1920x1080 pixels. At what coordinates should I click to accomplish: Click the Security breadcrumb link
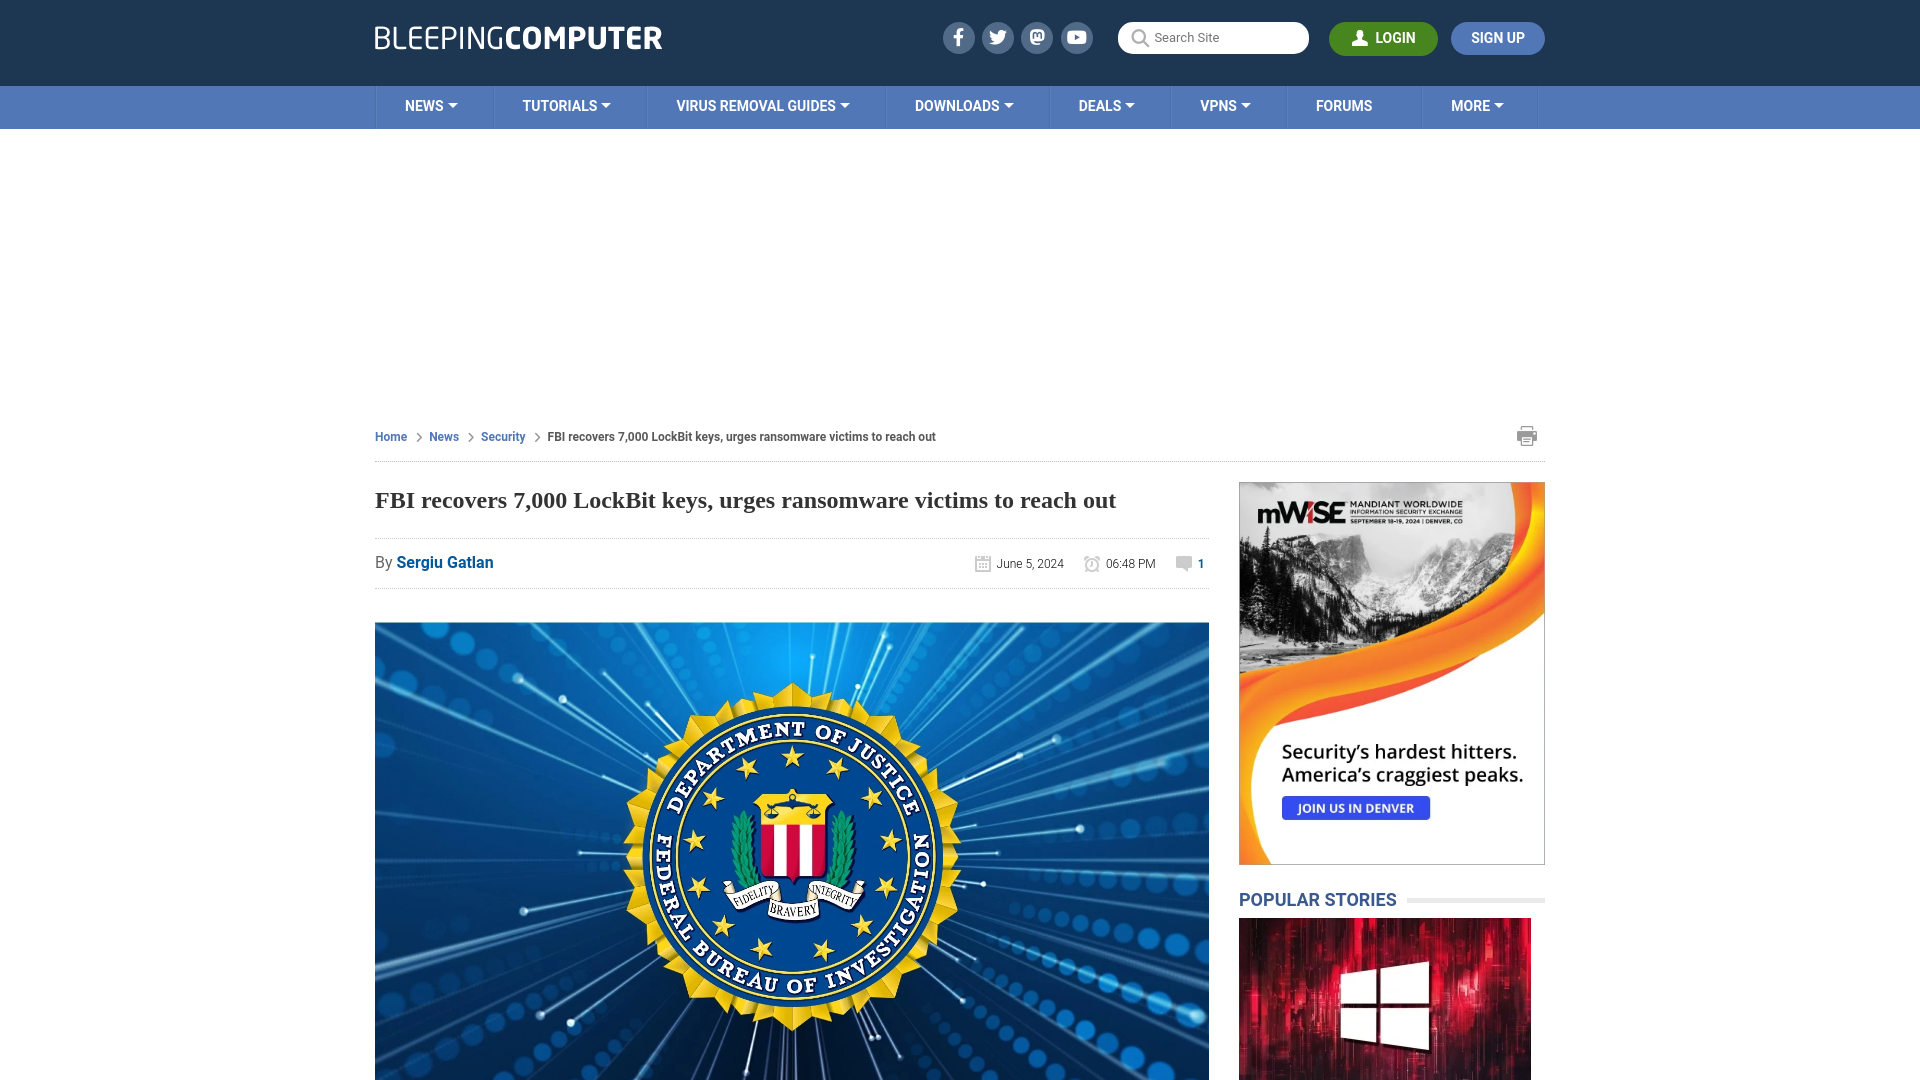coord(502,436)
